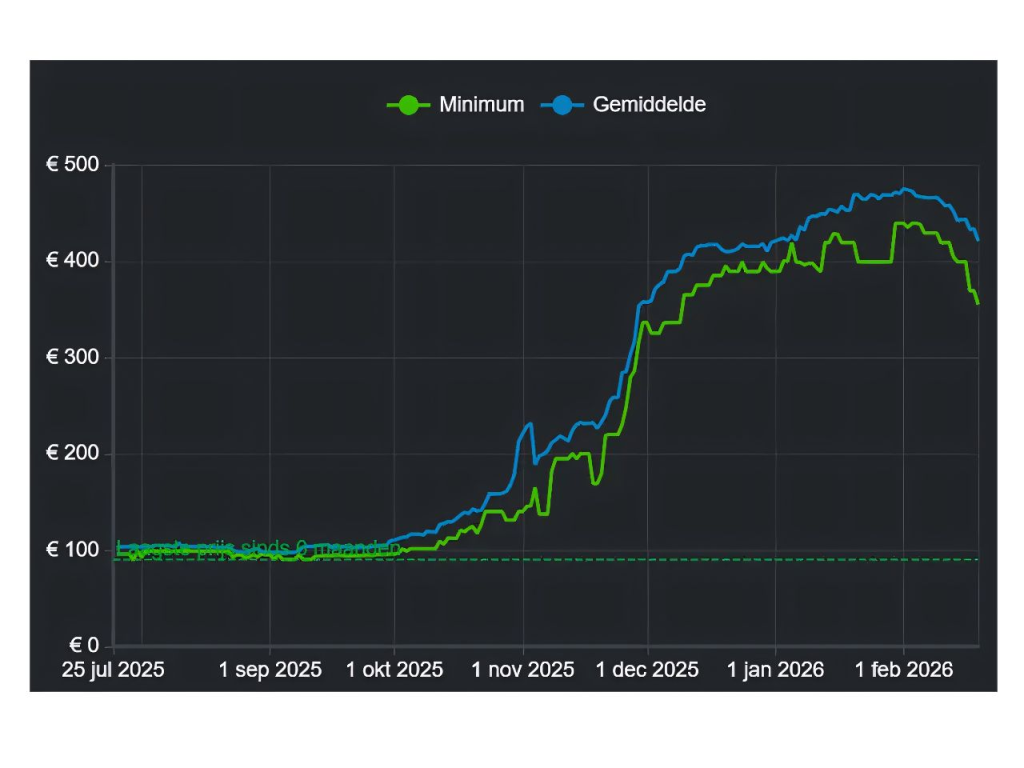Click the green Minimum legend marker
This screenshot has width=1024, height=768.
(408, 105)
